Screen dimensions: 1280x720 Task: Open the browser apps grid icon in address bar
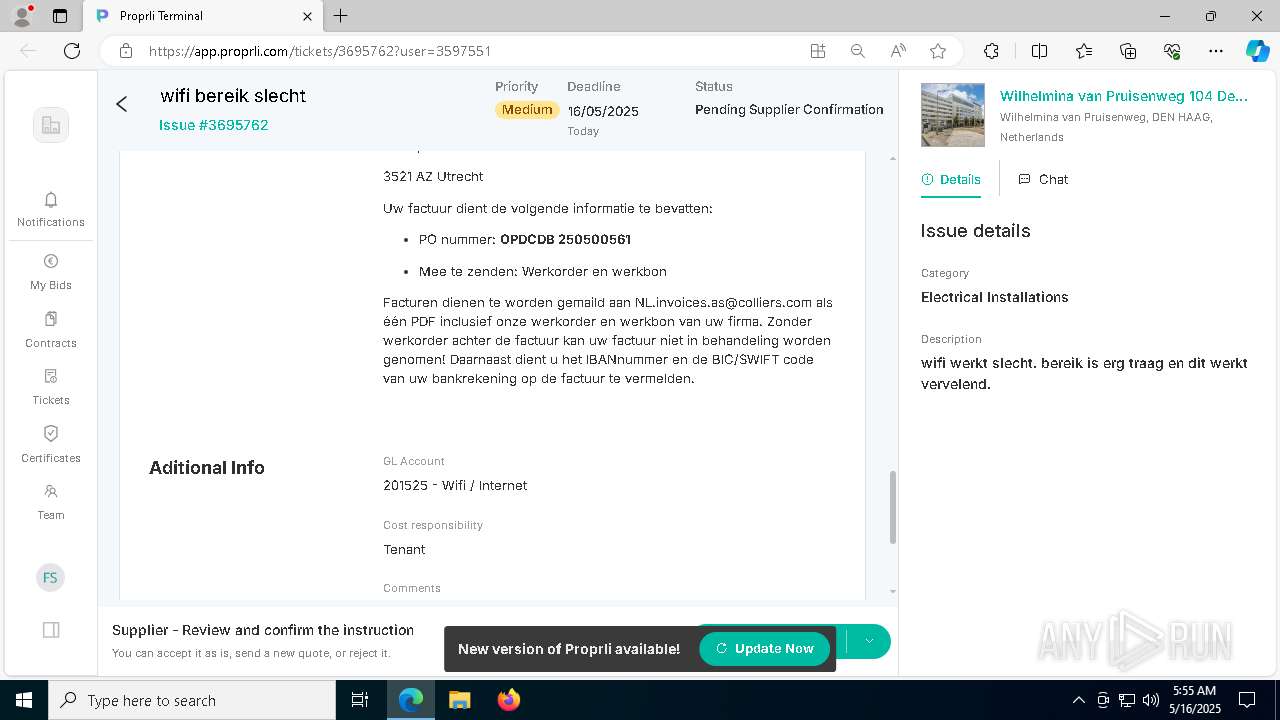pos(818,51)
